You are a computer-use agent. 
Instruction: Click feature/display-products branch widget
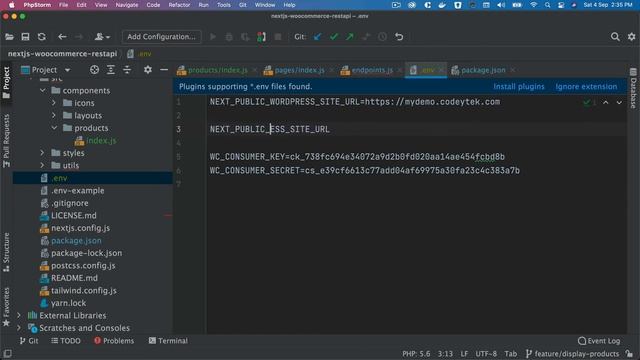point(572,353)
